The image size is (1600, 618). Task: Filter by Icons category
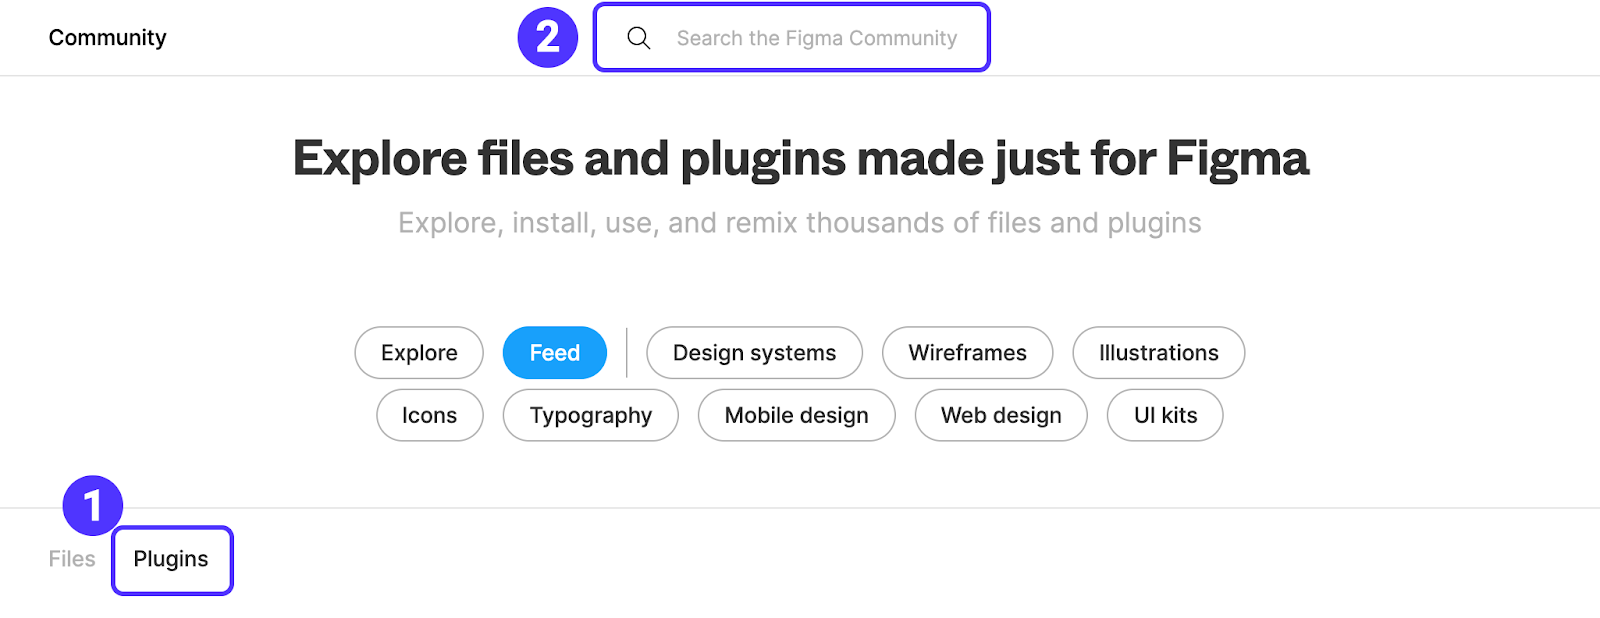[430, 415]
